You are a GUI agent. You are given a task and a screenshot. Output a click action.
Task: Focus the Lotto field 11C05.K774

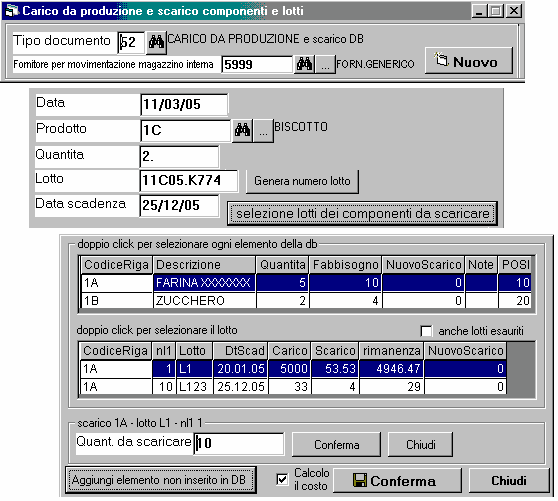point(189,180)
